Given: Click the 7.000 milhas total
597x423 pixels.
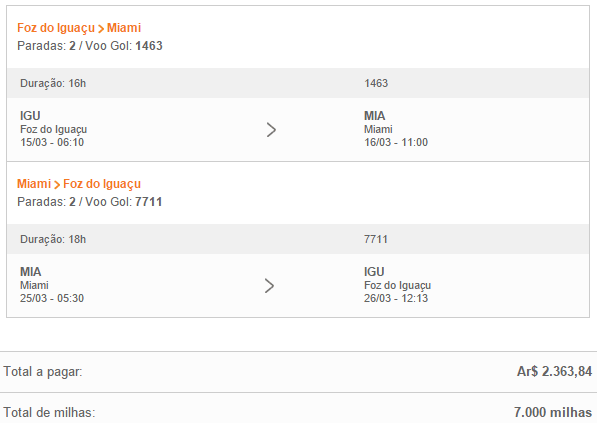Looking at the screenshot, I should pyautogui.click(x=553, y=412).
